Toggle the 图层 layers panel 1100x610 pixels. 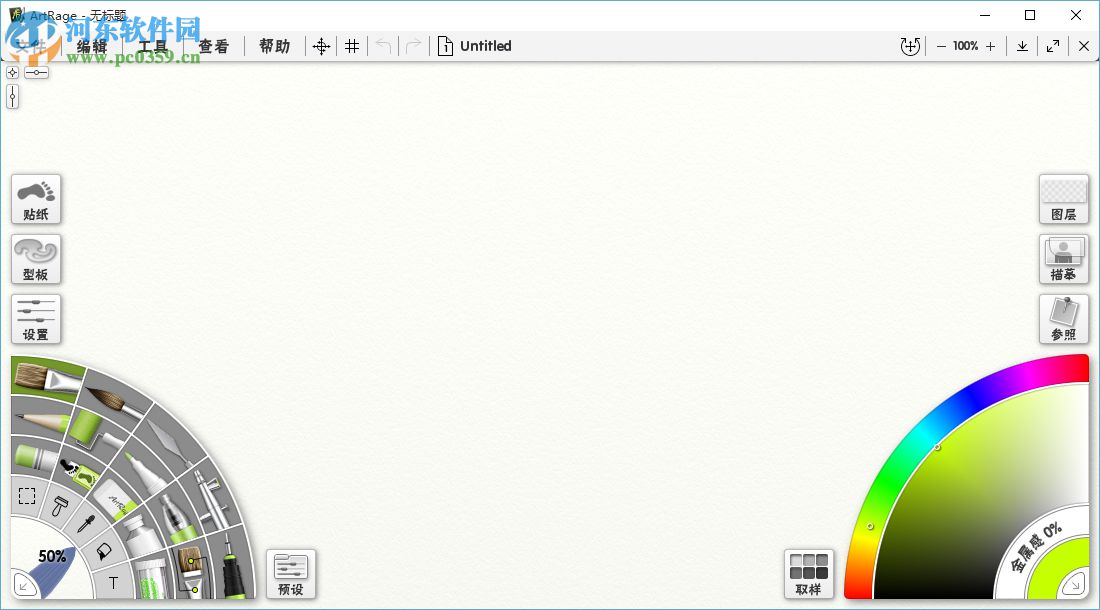pos(1064,199)
